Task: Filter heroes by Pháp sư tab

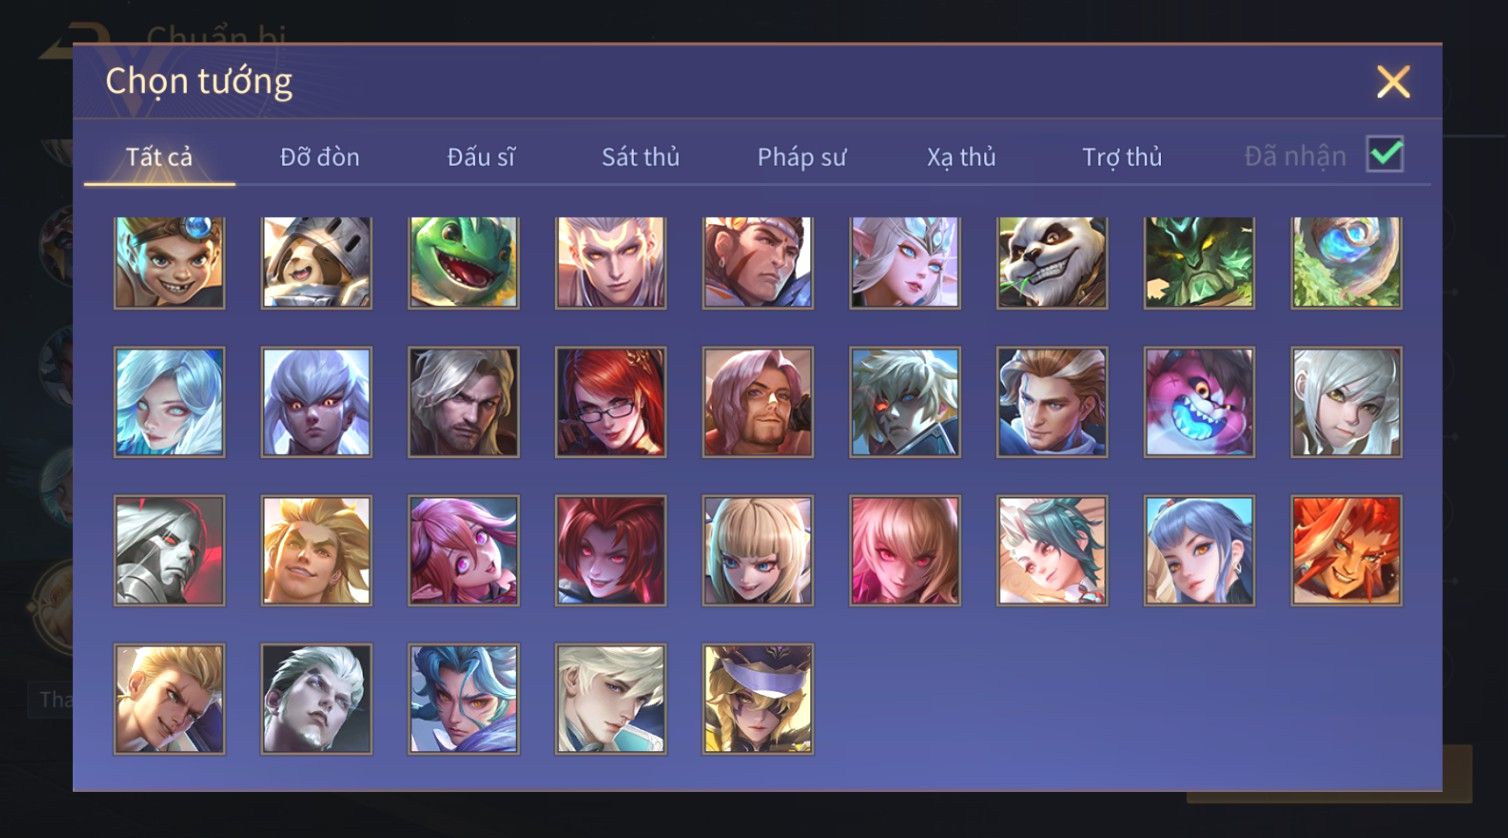Action: coord(802,157)
